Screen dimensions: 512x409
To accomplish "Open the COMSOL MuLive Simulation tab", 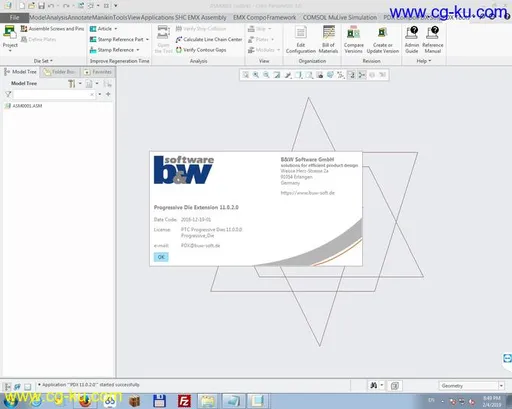I will click(x=340, y=17).
